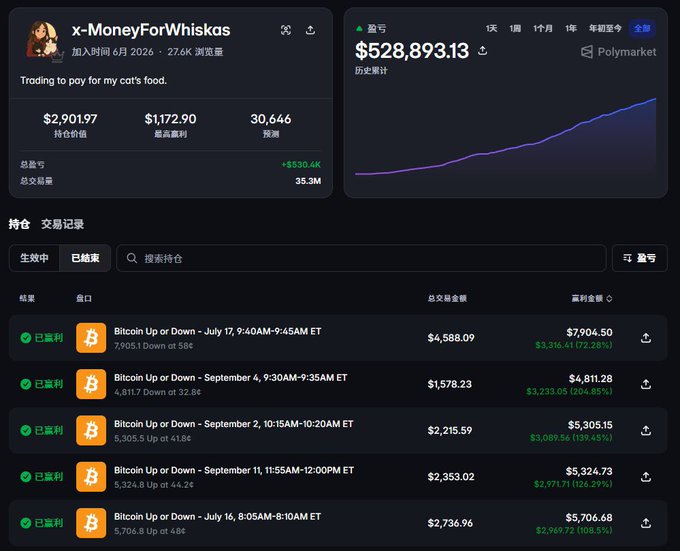Click the Bitcoin icon for July 16 row
Image resolution: width=680 pixels, height=551 pixels.
(x=91, y=523)
